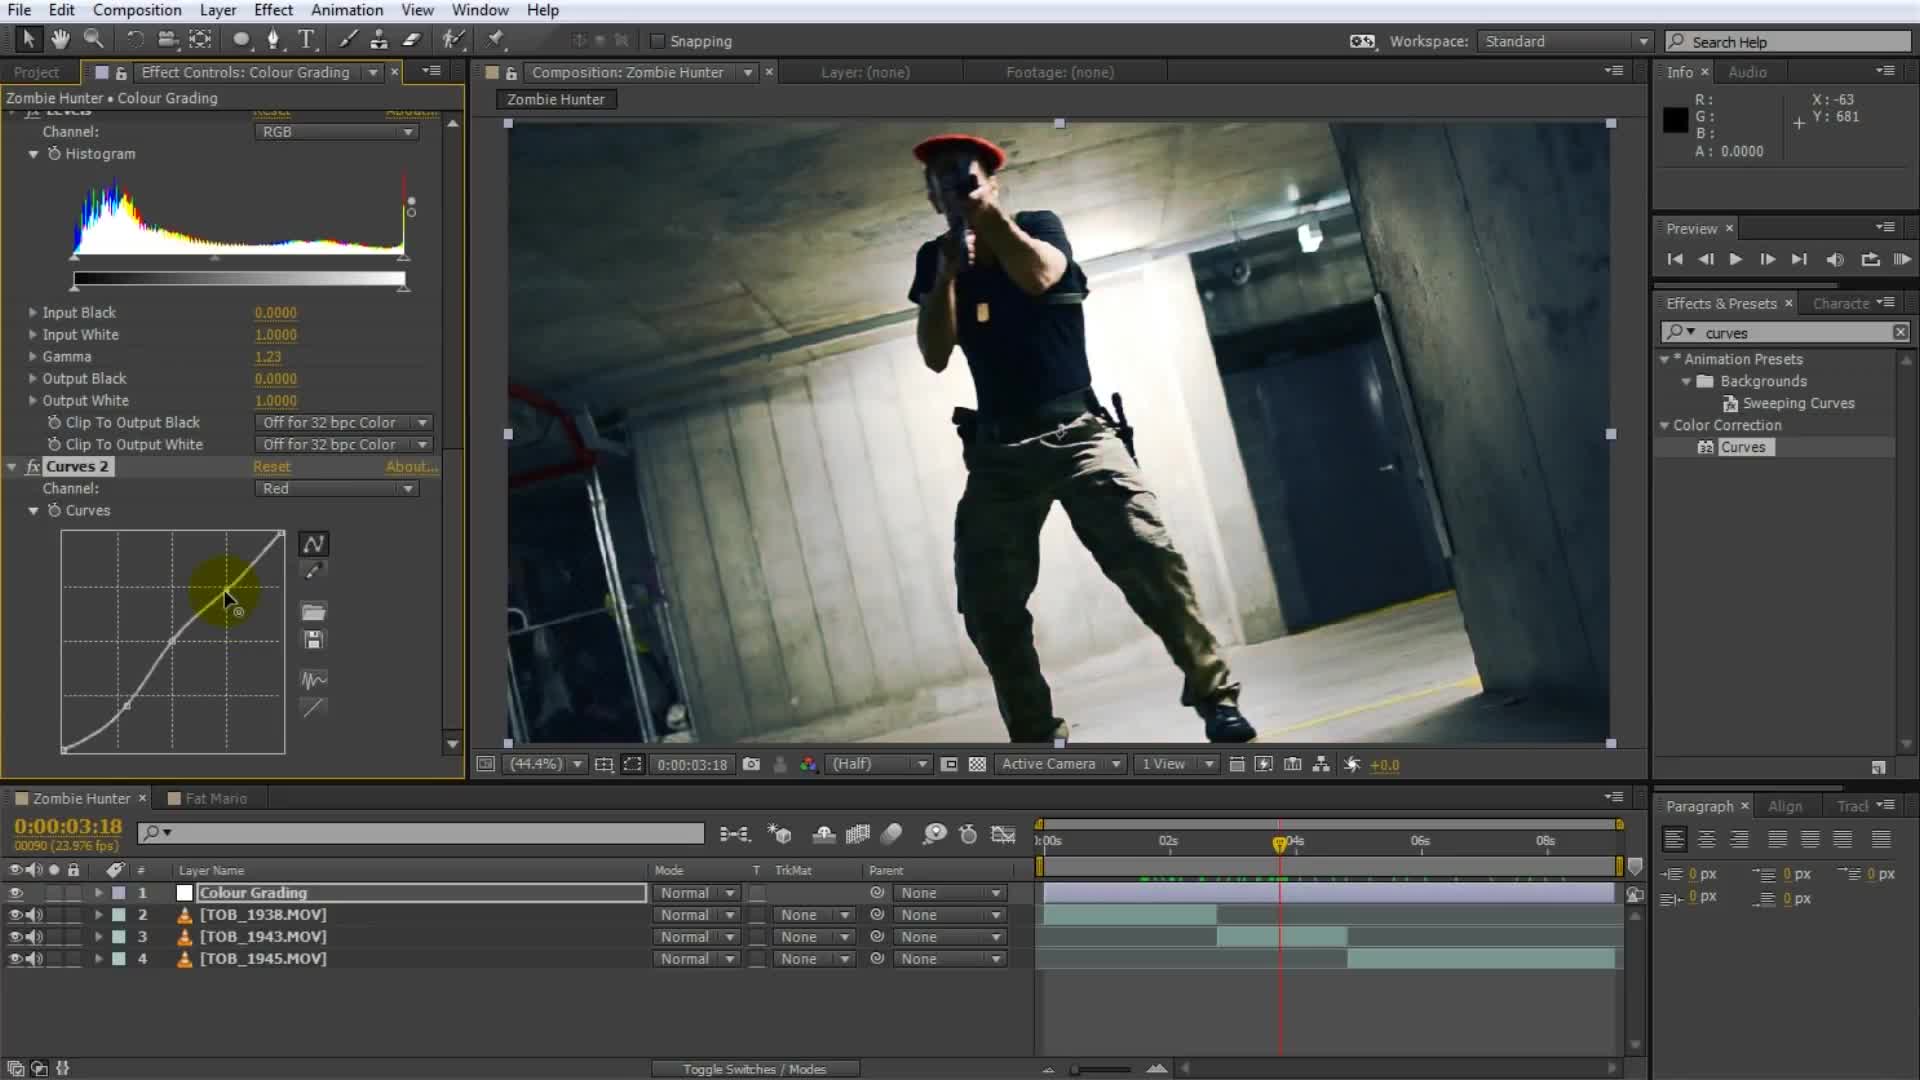This screenshot has height=1080, width=1920.
Task: Select the Pen tool
Action: [x=273, y=40]
